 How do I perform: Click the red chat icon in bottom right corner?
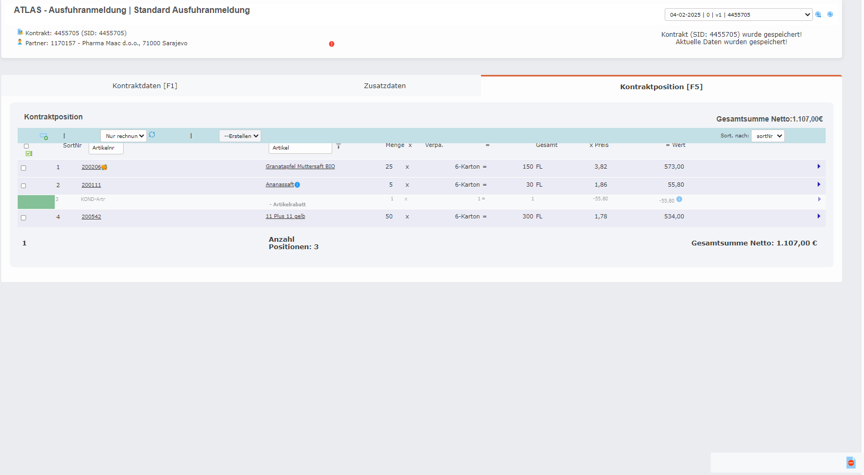[x=851, y=463]
